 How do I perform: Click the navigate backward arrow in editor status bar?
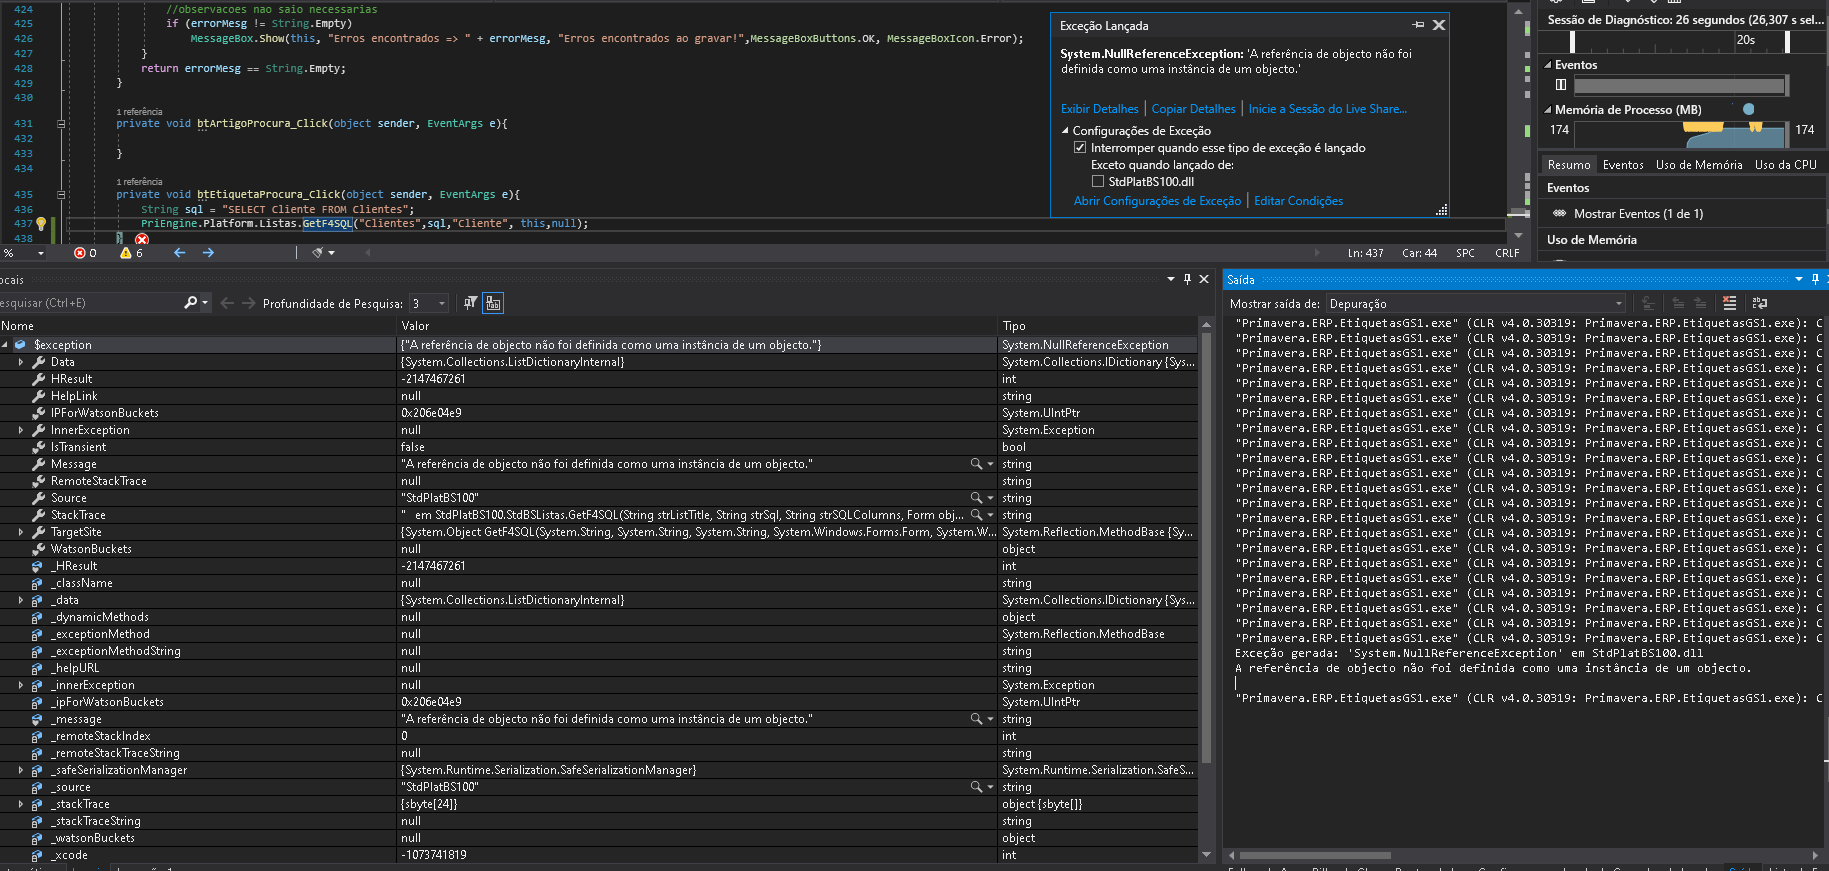click(180, 253)
